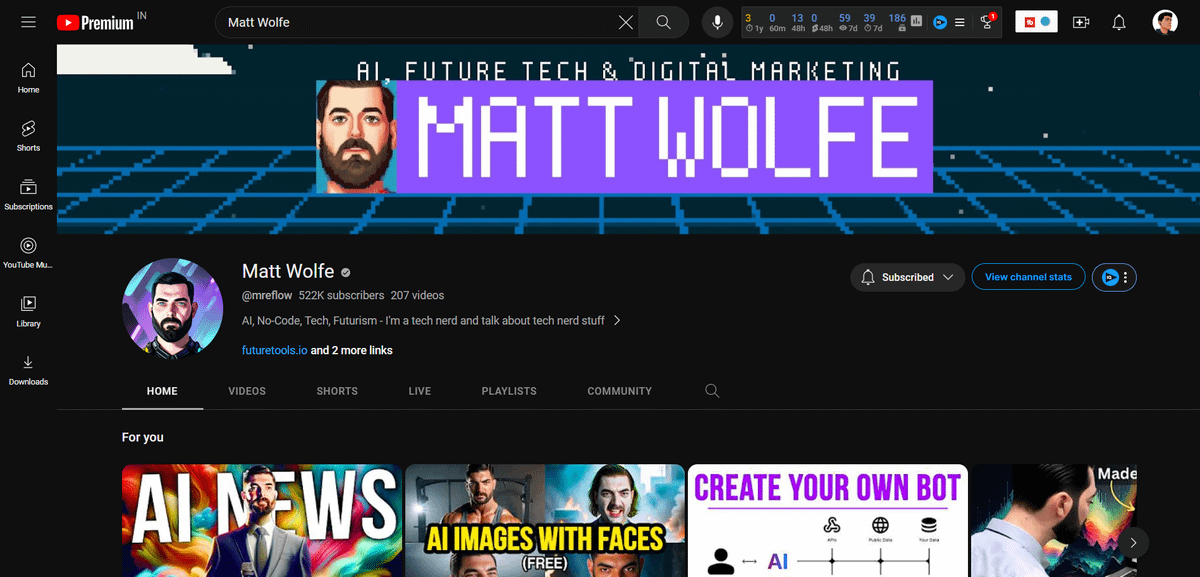Open the Create video camera icon
Viewport: 1200px width, 577px height.
(1081, 22)
